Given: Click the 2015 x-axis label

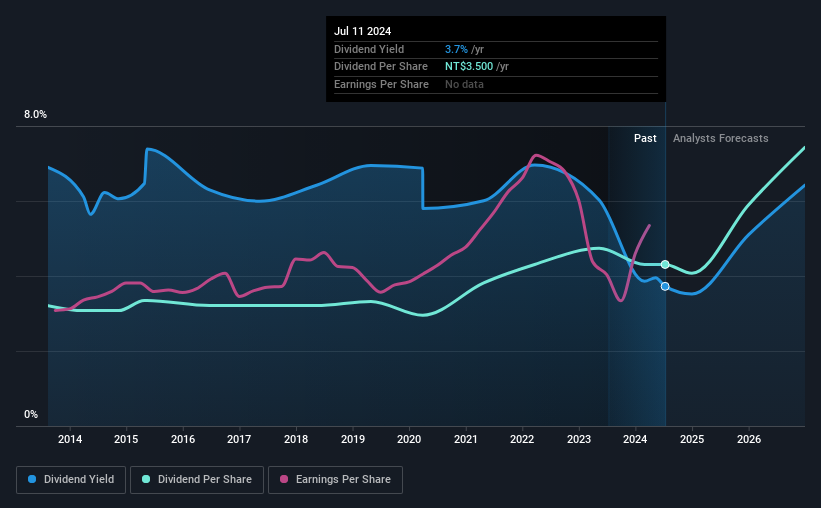Looking at the screenshot, I should [x=126, y=439].
